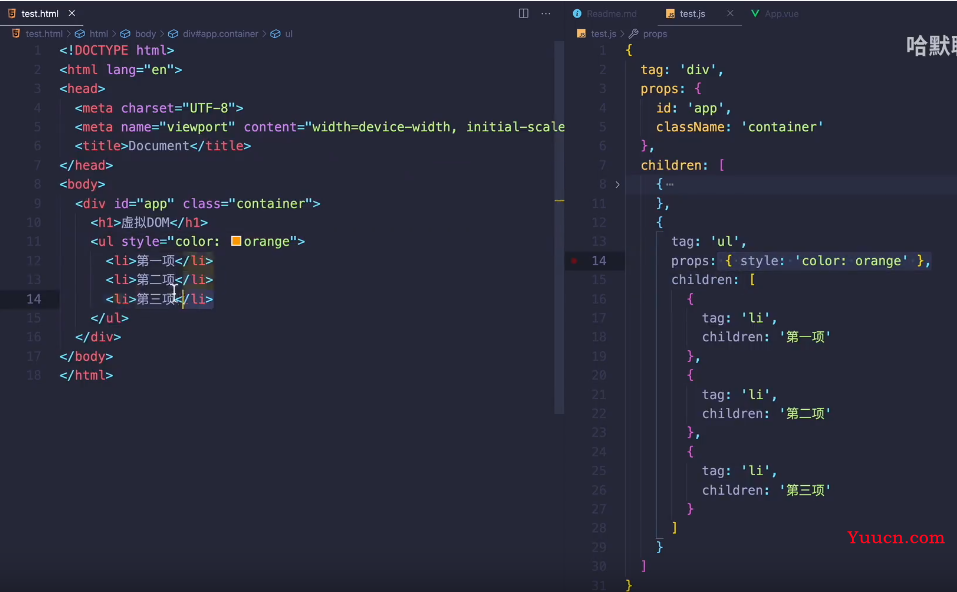Image resolution: width=957 pixels, height=592 pixels.
Task: Click the text '<title>Document</title>'
Action: tap(163, 146)
